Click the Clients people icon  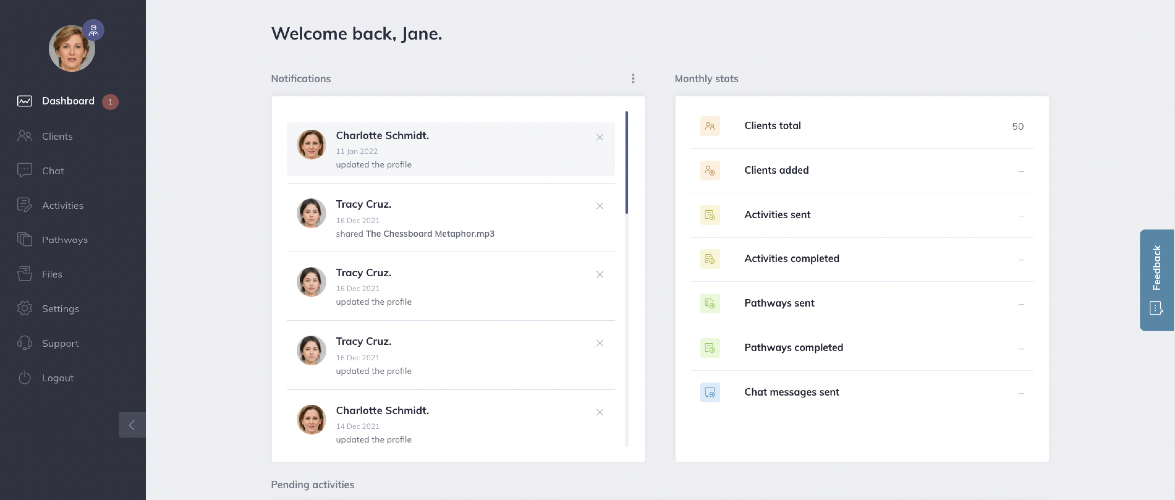[x=25, y=136]
